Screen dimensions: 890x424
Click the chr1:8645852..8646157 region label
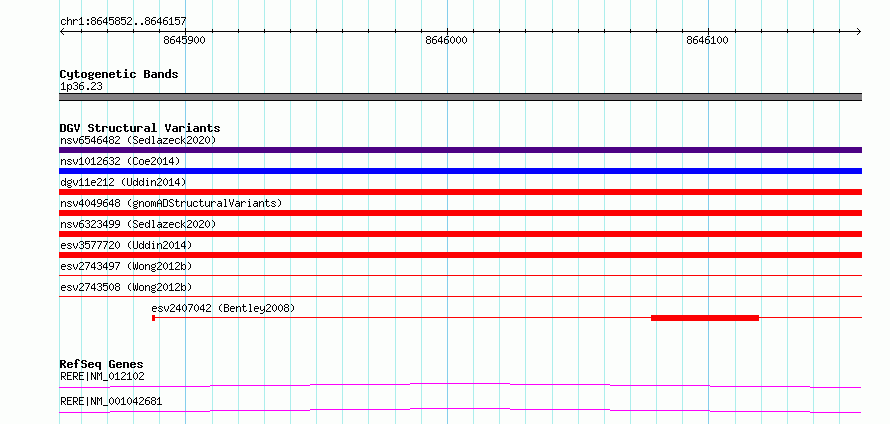(x=123, y=22)
